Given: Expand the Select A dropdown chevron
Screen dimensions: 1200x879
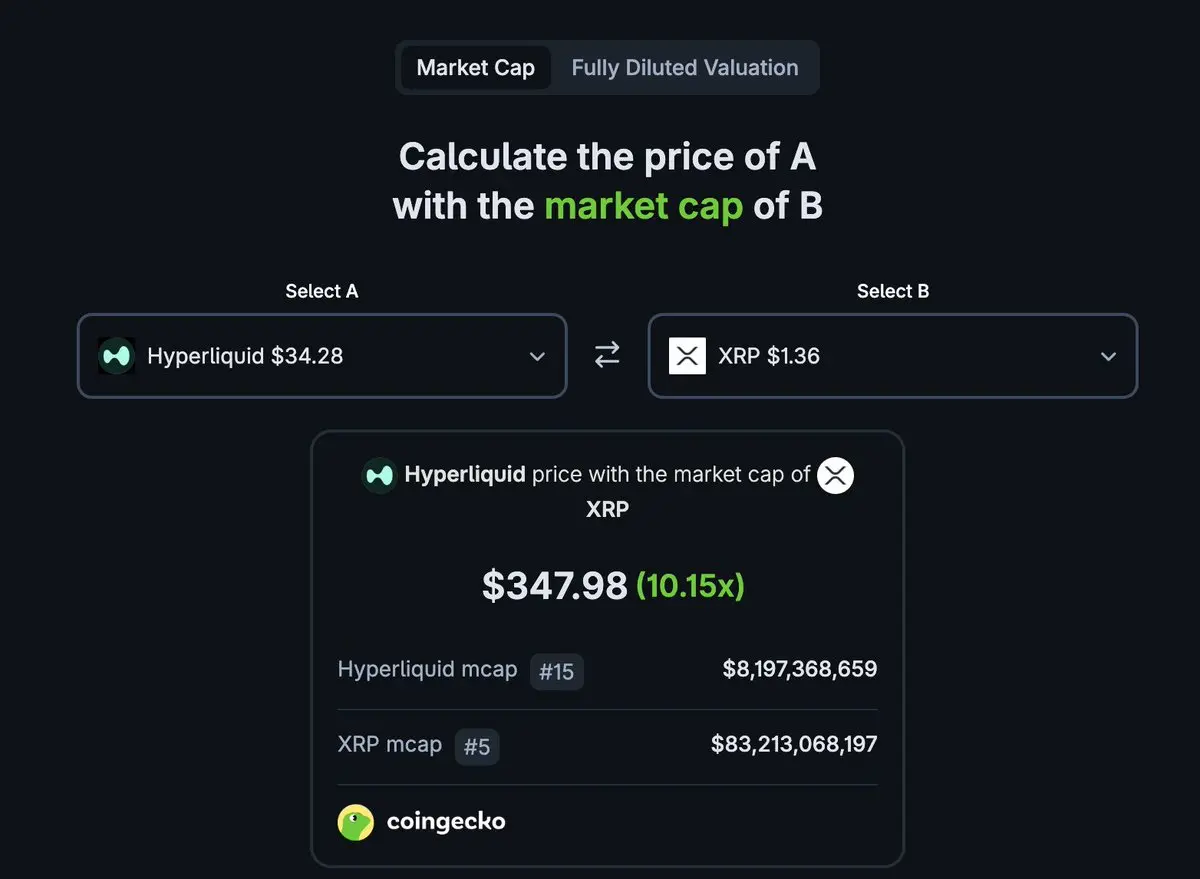Looking at the screenshot, I should (537, 357).
